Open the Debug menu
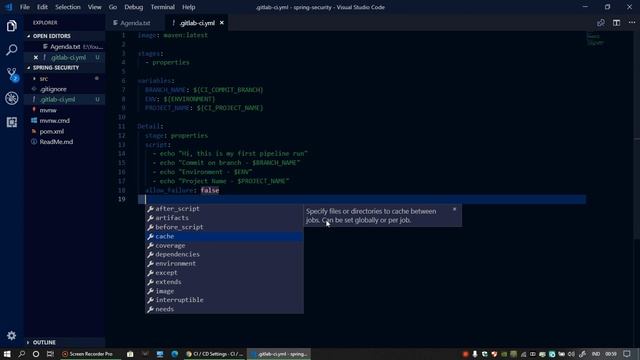This screenshot has width=640, height=360. pos(134,7)
